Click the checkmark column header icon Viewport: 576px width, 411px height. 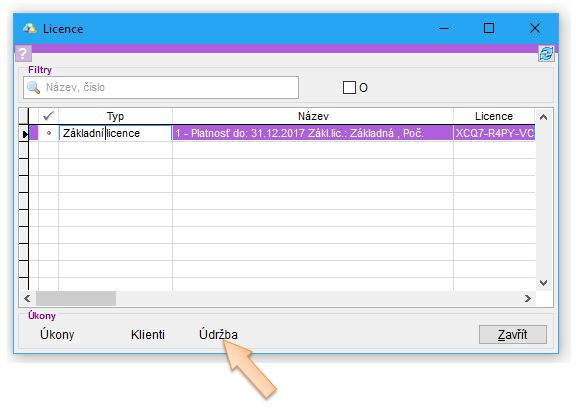[48, 116]
